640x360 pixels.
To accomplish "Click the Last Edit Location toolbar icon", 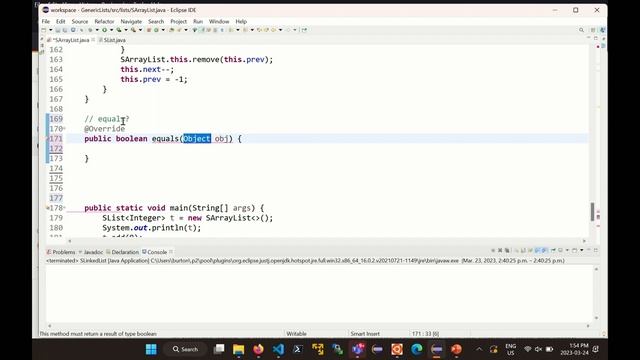I will [259, 30].
